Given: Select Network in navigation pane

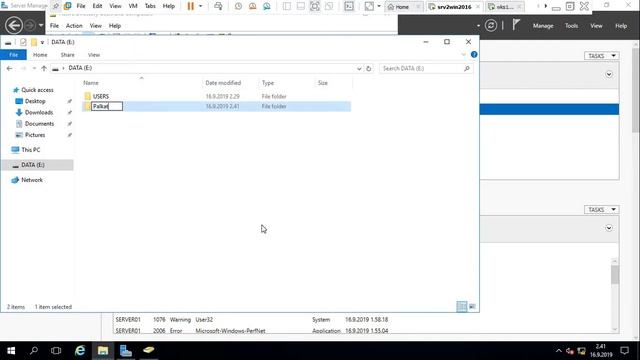Looking at the screenshot, I should [31, 180].
